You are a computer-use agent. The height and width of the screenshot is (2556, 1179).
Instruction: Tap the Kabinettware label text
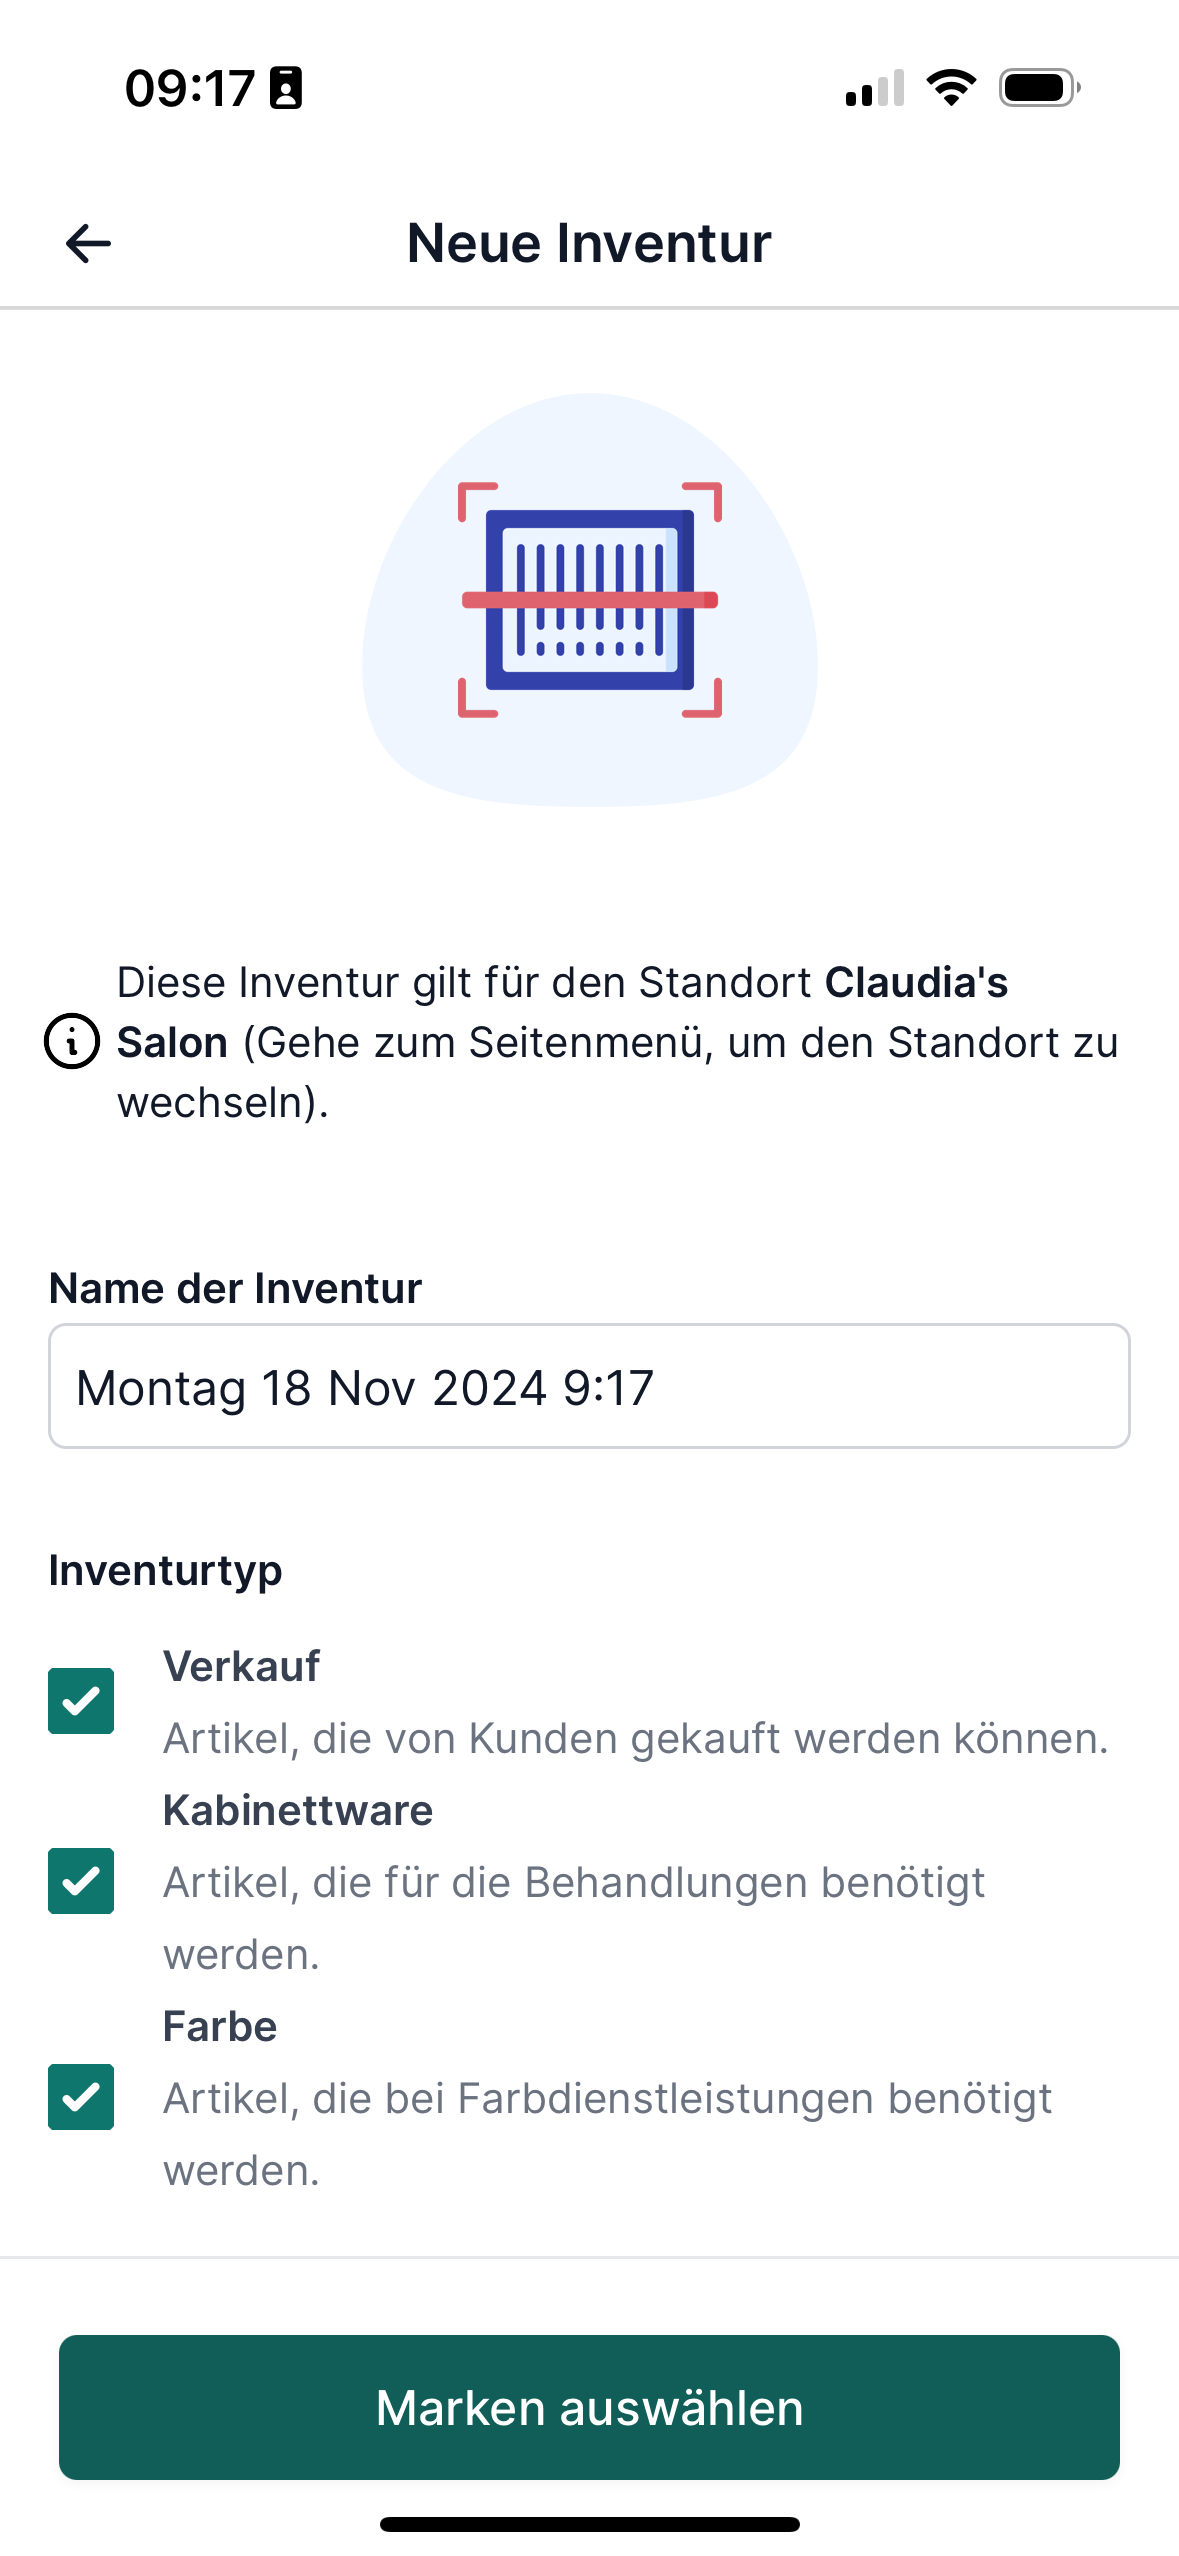coord(298,1810)
